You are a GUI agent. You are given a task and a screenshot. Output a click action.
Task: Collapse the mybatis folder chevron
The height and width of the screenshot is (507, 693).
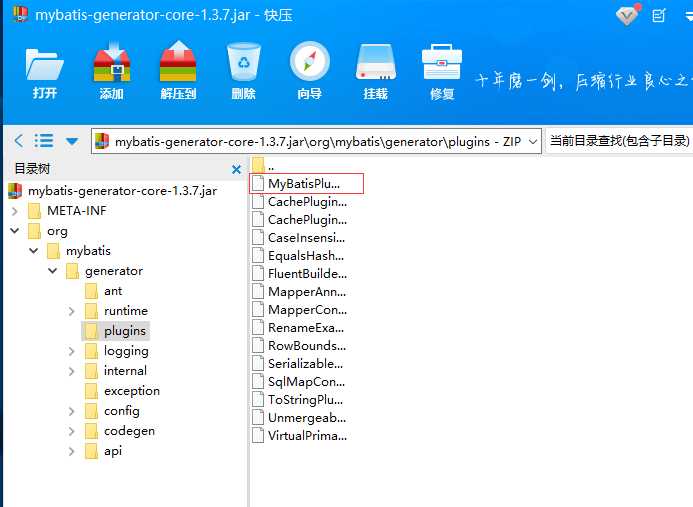34,251
